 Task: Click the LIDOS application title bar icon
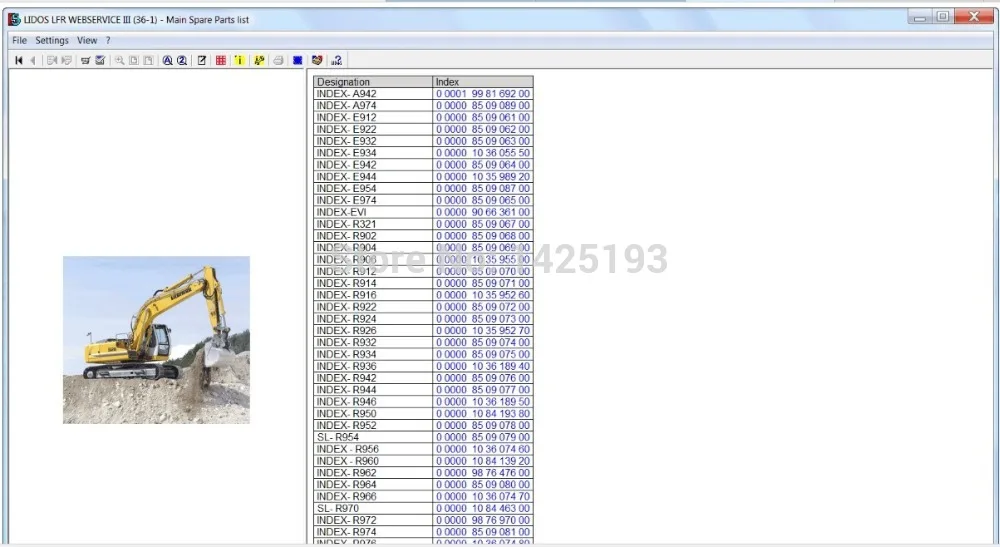[14, 20]
